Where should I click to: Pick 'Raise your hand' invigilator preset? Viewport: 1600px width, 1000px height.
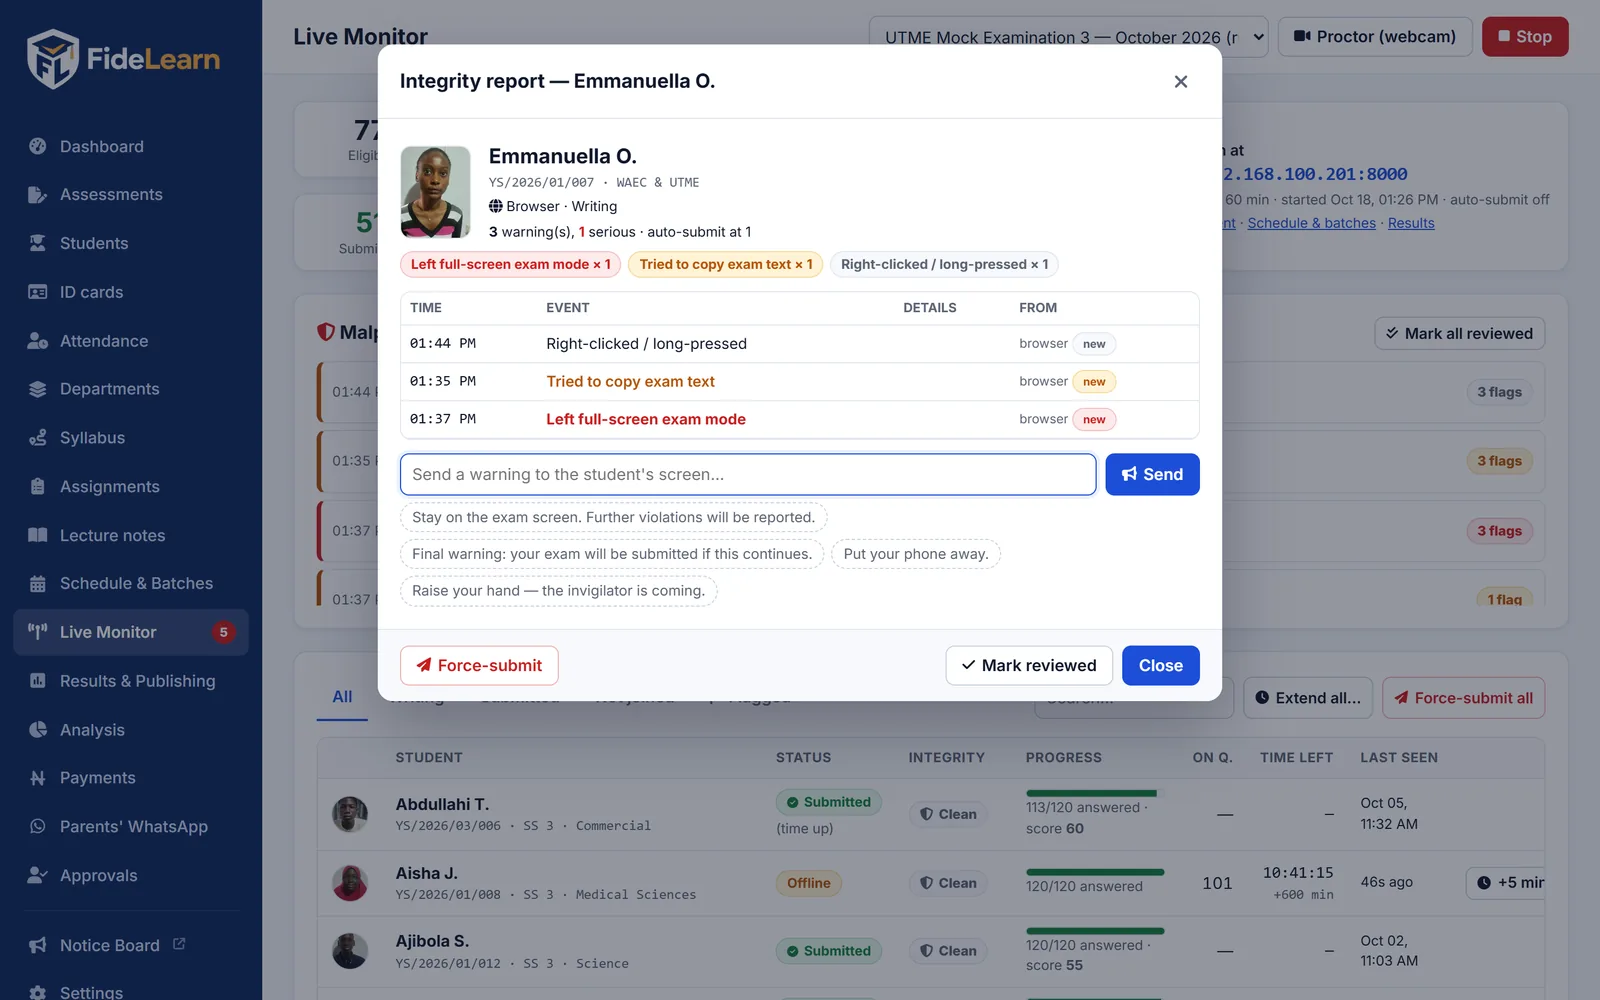coord(559,591)
